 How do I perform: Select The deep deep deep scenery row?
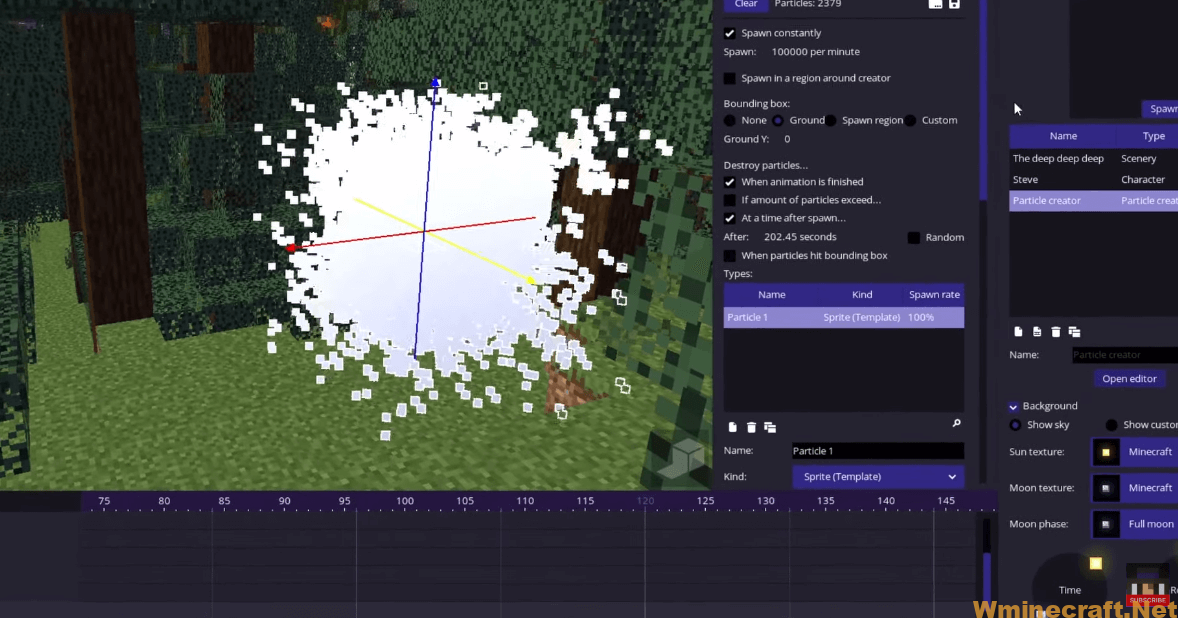point(1093,158)
